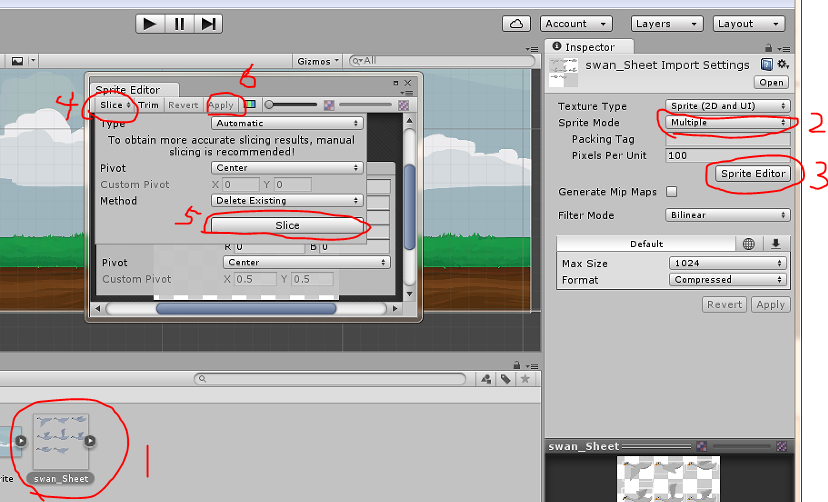Image resolution: width=828 pixels, height=502 pixels.
Task: Click the Sprite Editor mip level checker icon
Action: tap(403, 105)
